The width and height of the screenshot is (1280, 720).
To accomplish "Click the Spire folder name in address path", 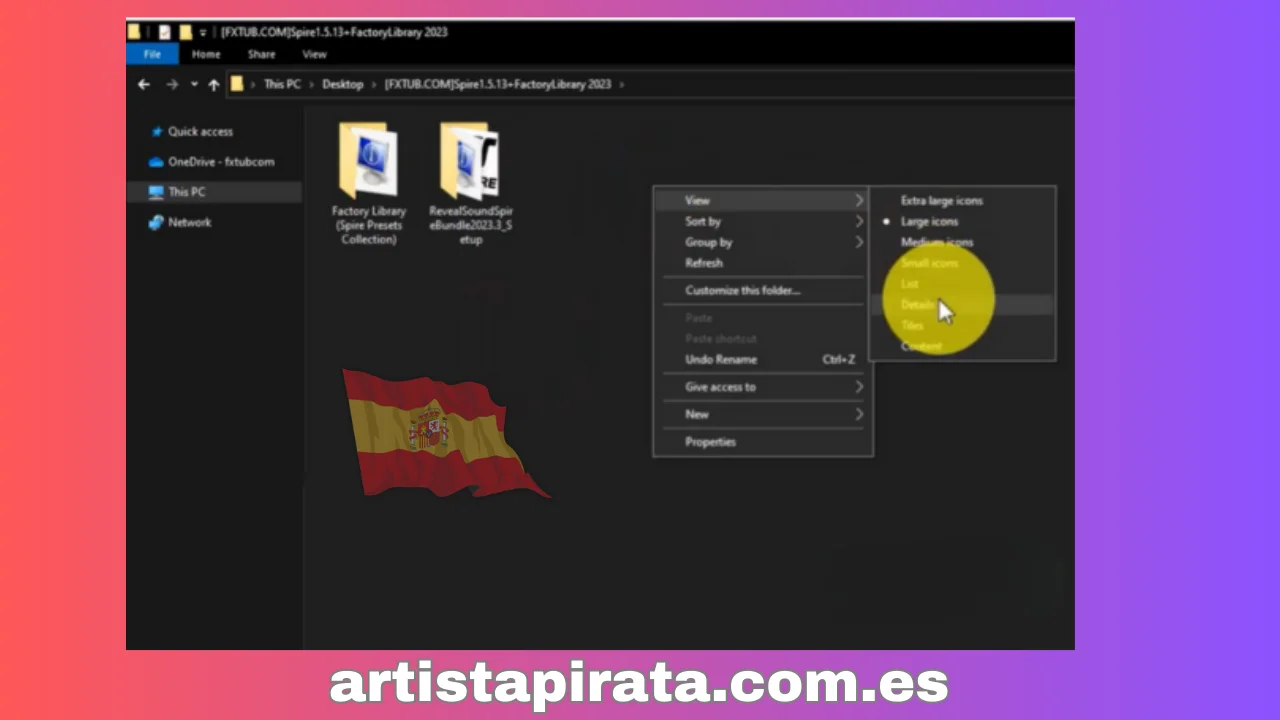I will 498,85.
